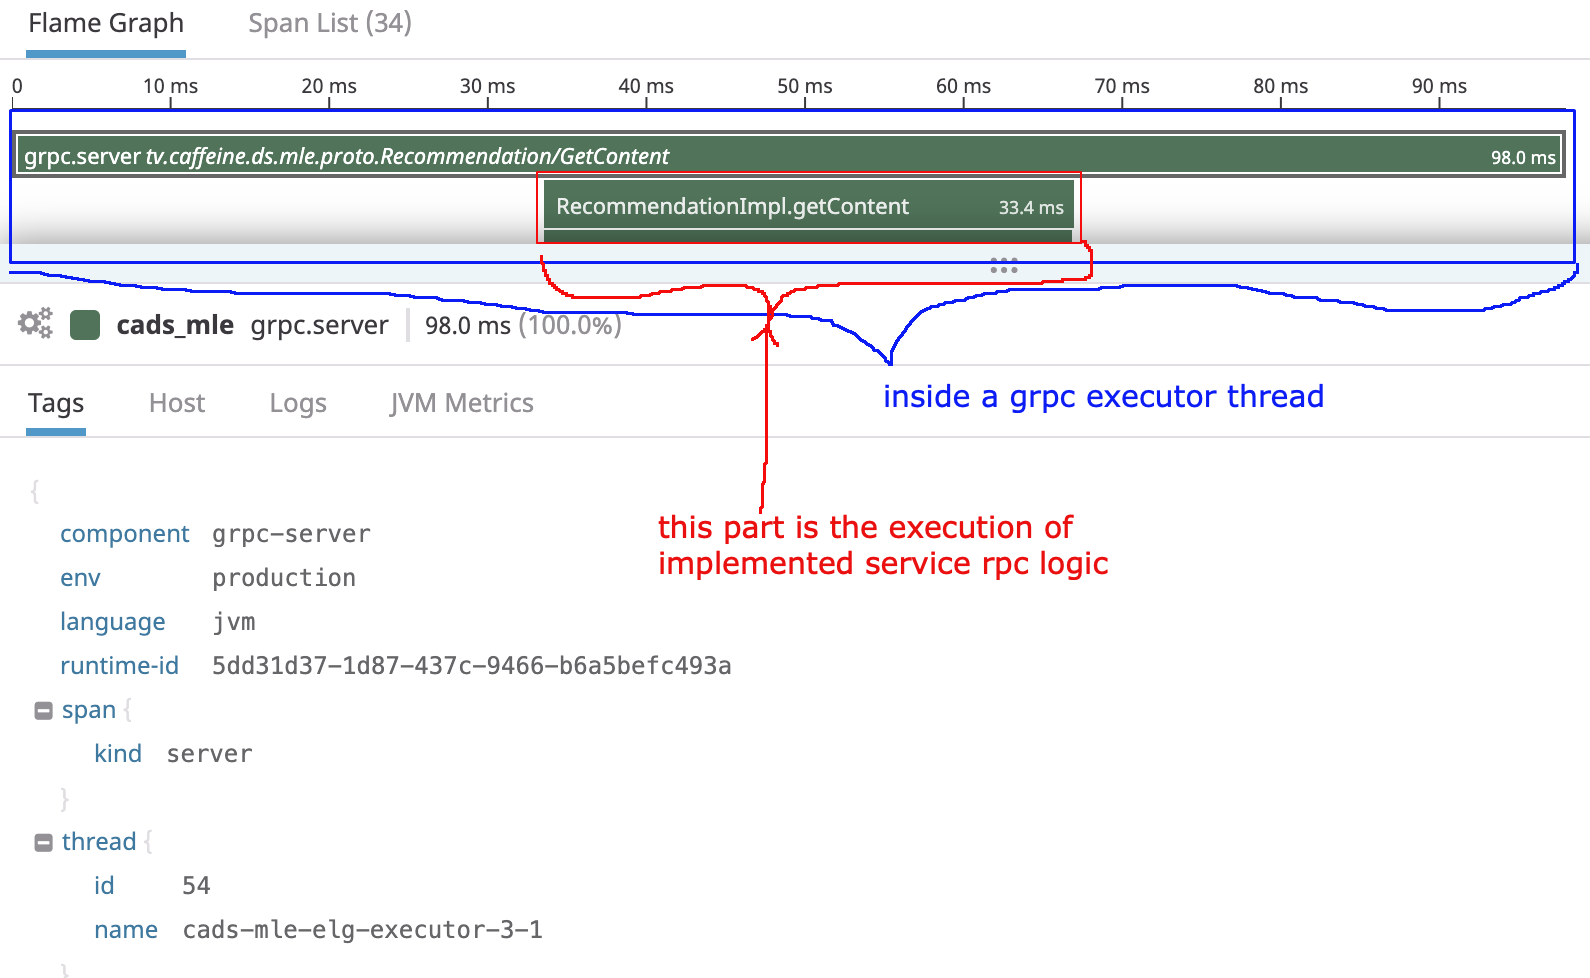The width and height of the screenshot is (1590, 978).
Task: Click the env tag key
Action: coord(80,578)
